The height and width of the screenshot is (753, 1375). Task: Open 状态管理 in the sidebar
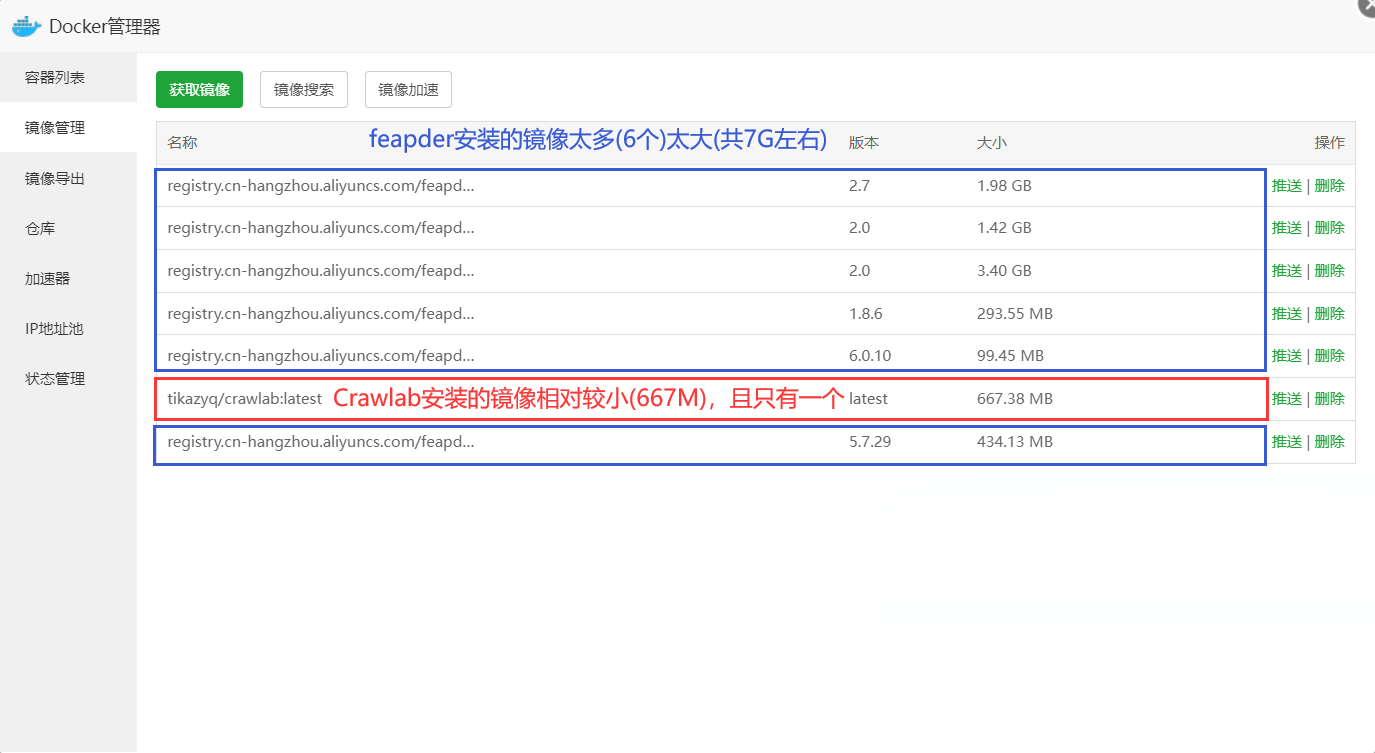click(55, 378)
